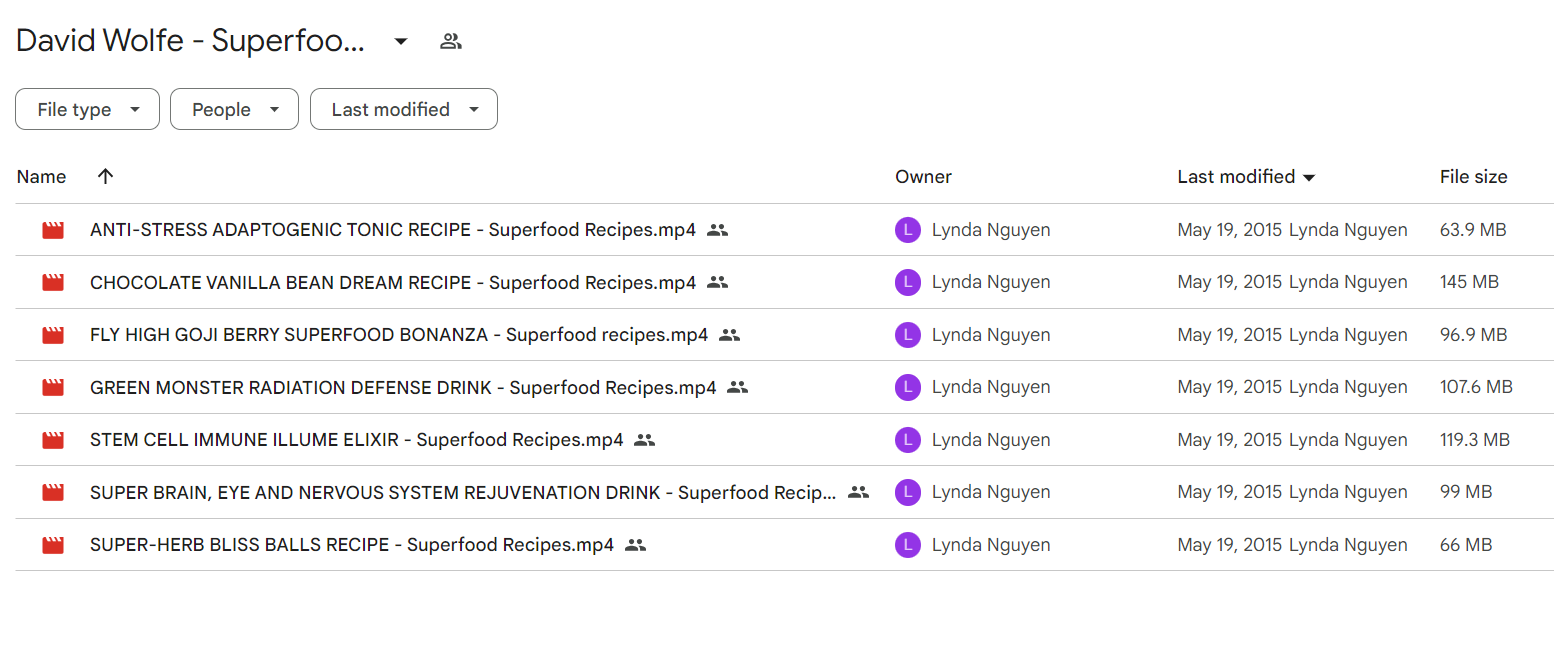Click the 96.9 MB file size value
This screenshot has width=1554, height=662.
click(1473, 335)
